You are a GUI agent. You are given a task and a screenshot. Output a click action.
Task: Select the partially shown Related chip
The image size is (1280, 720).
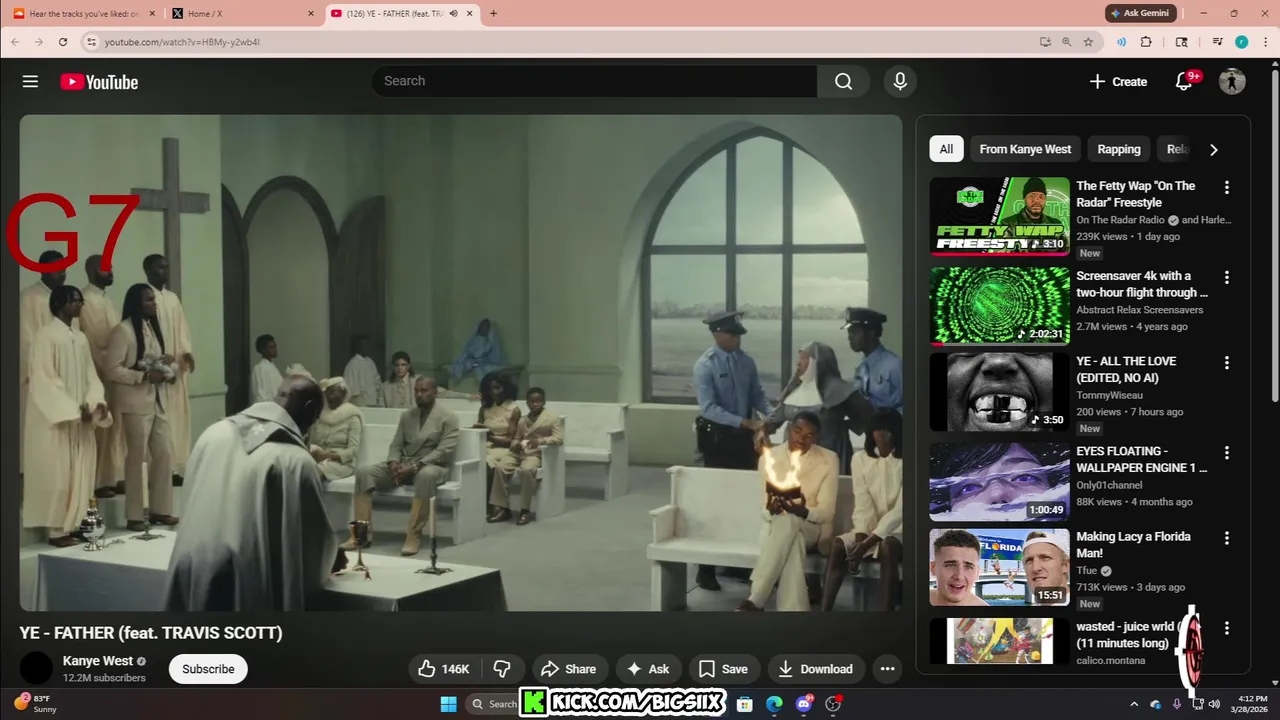pyautogui.click(x=1177, y=149)
